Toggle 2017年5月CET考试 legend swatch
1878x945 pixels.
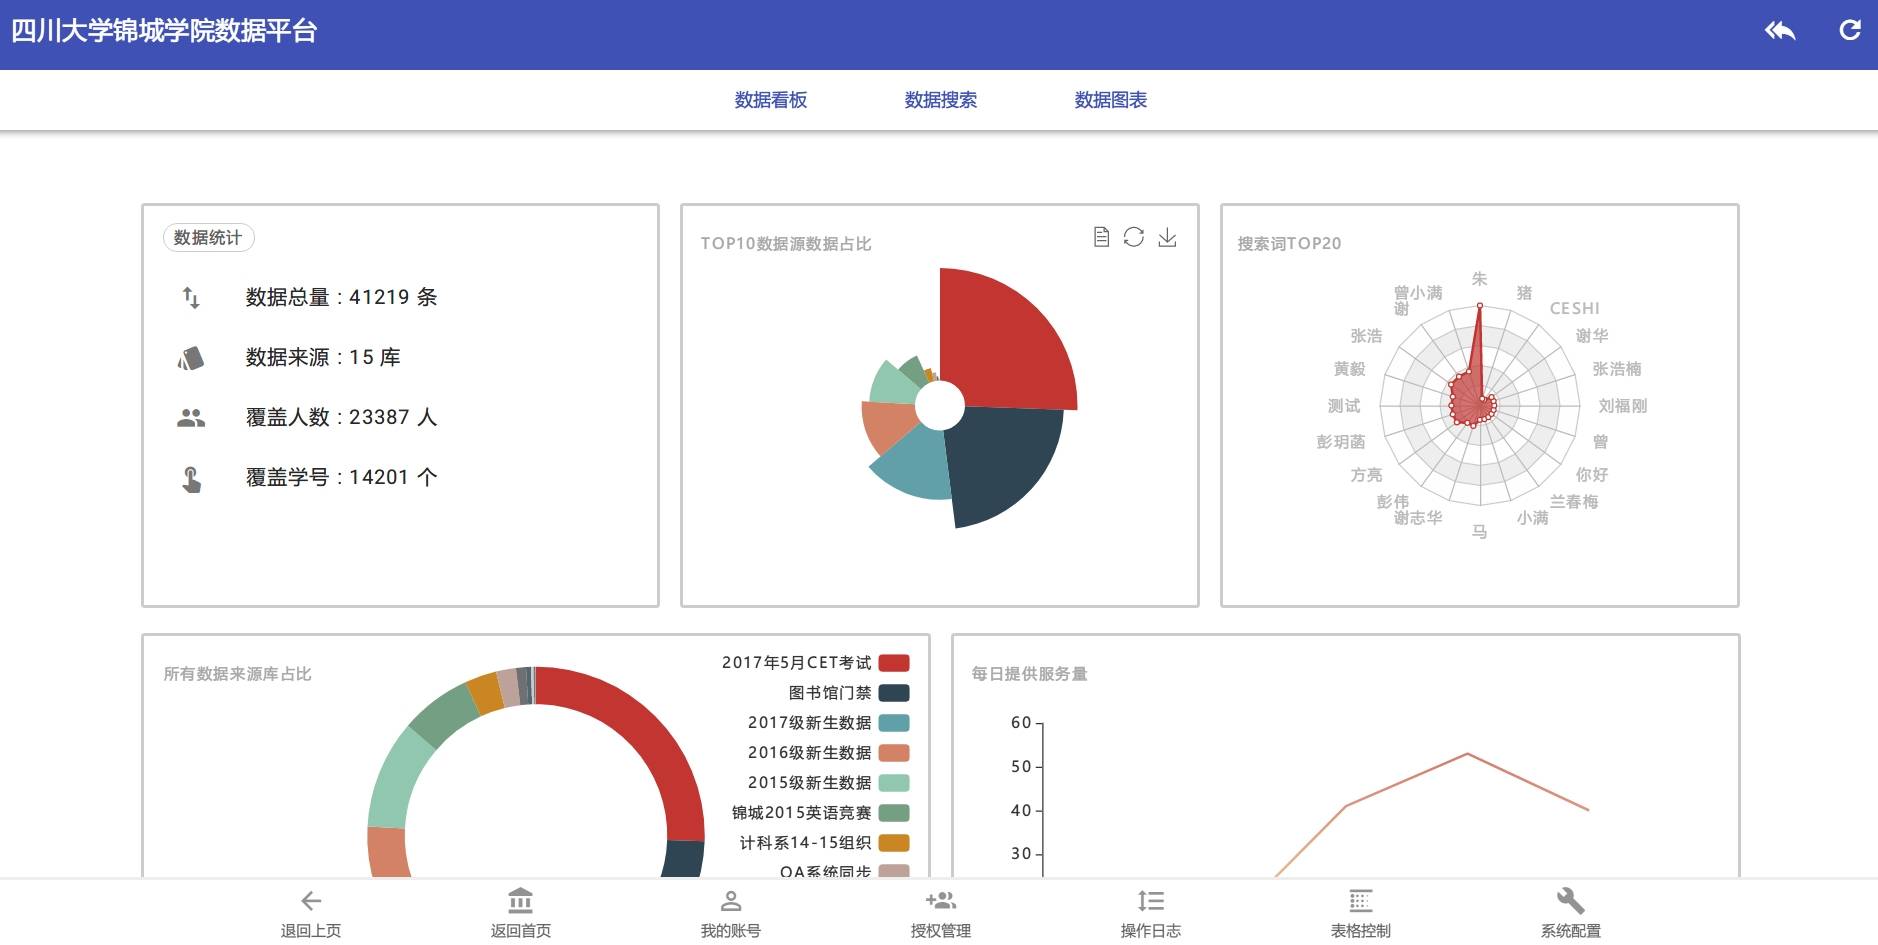tap(894, 663)
